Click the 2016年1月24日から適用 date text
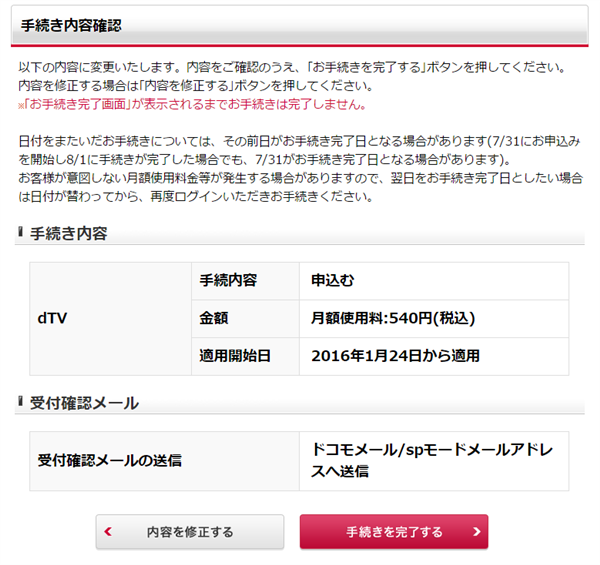The width and height of the screenshot is (600, 565). click(x=396, y=355)
